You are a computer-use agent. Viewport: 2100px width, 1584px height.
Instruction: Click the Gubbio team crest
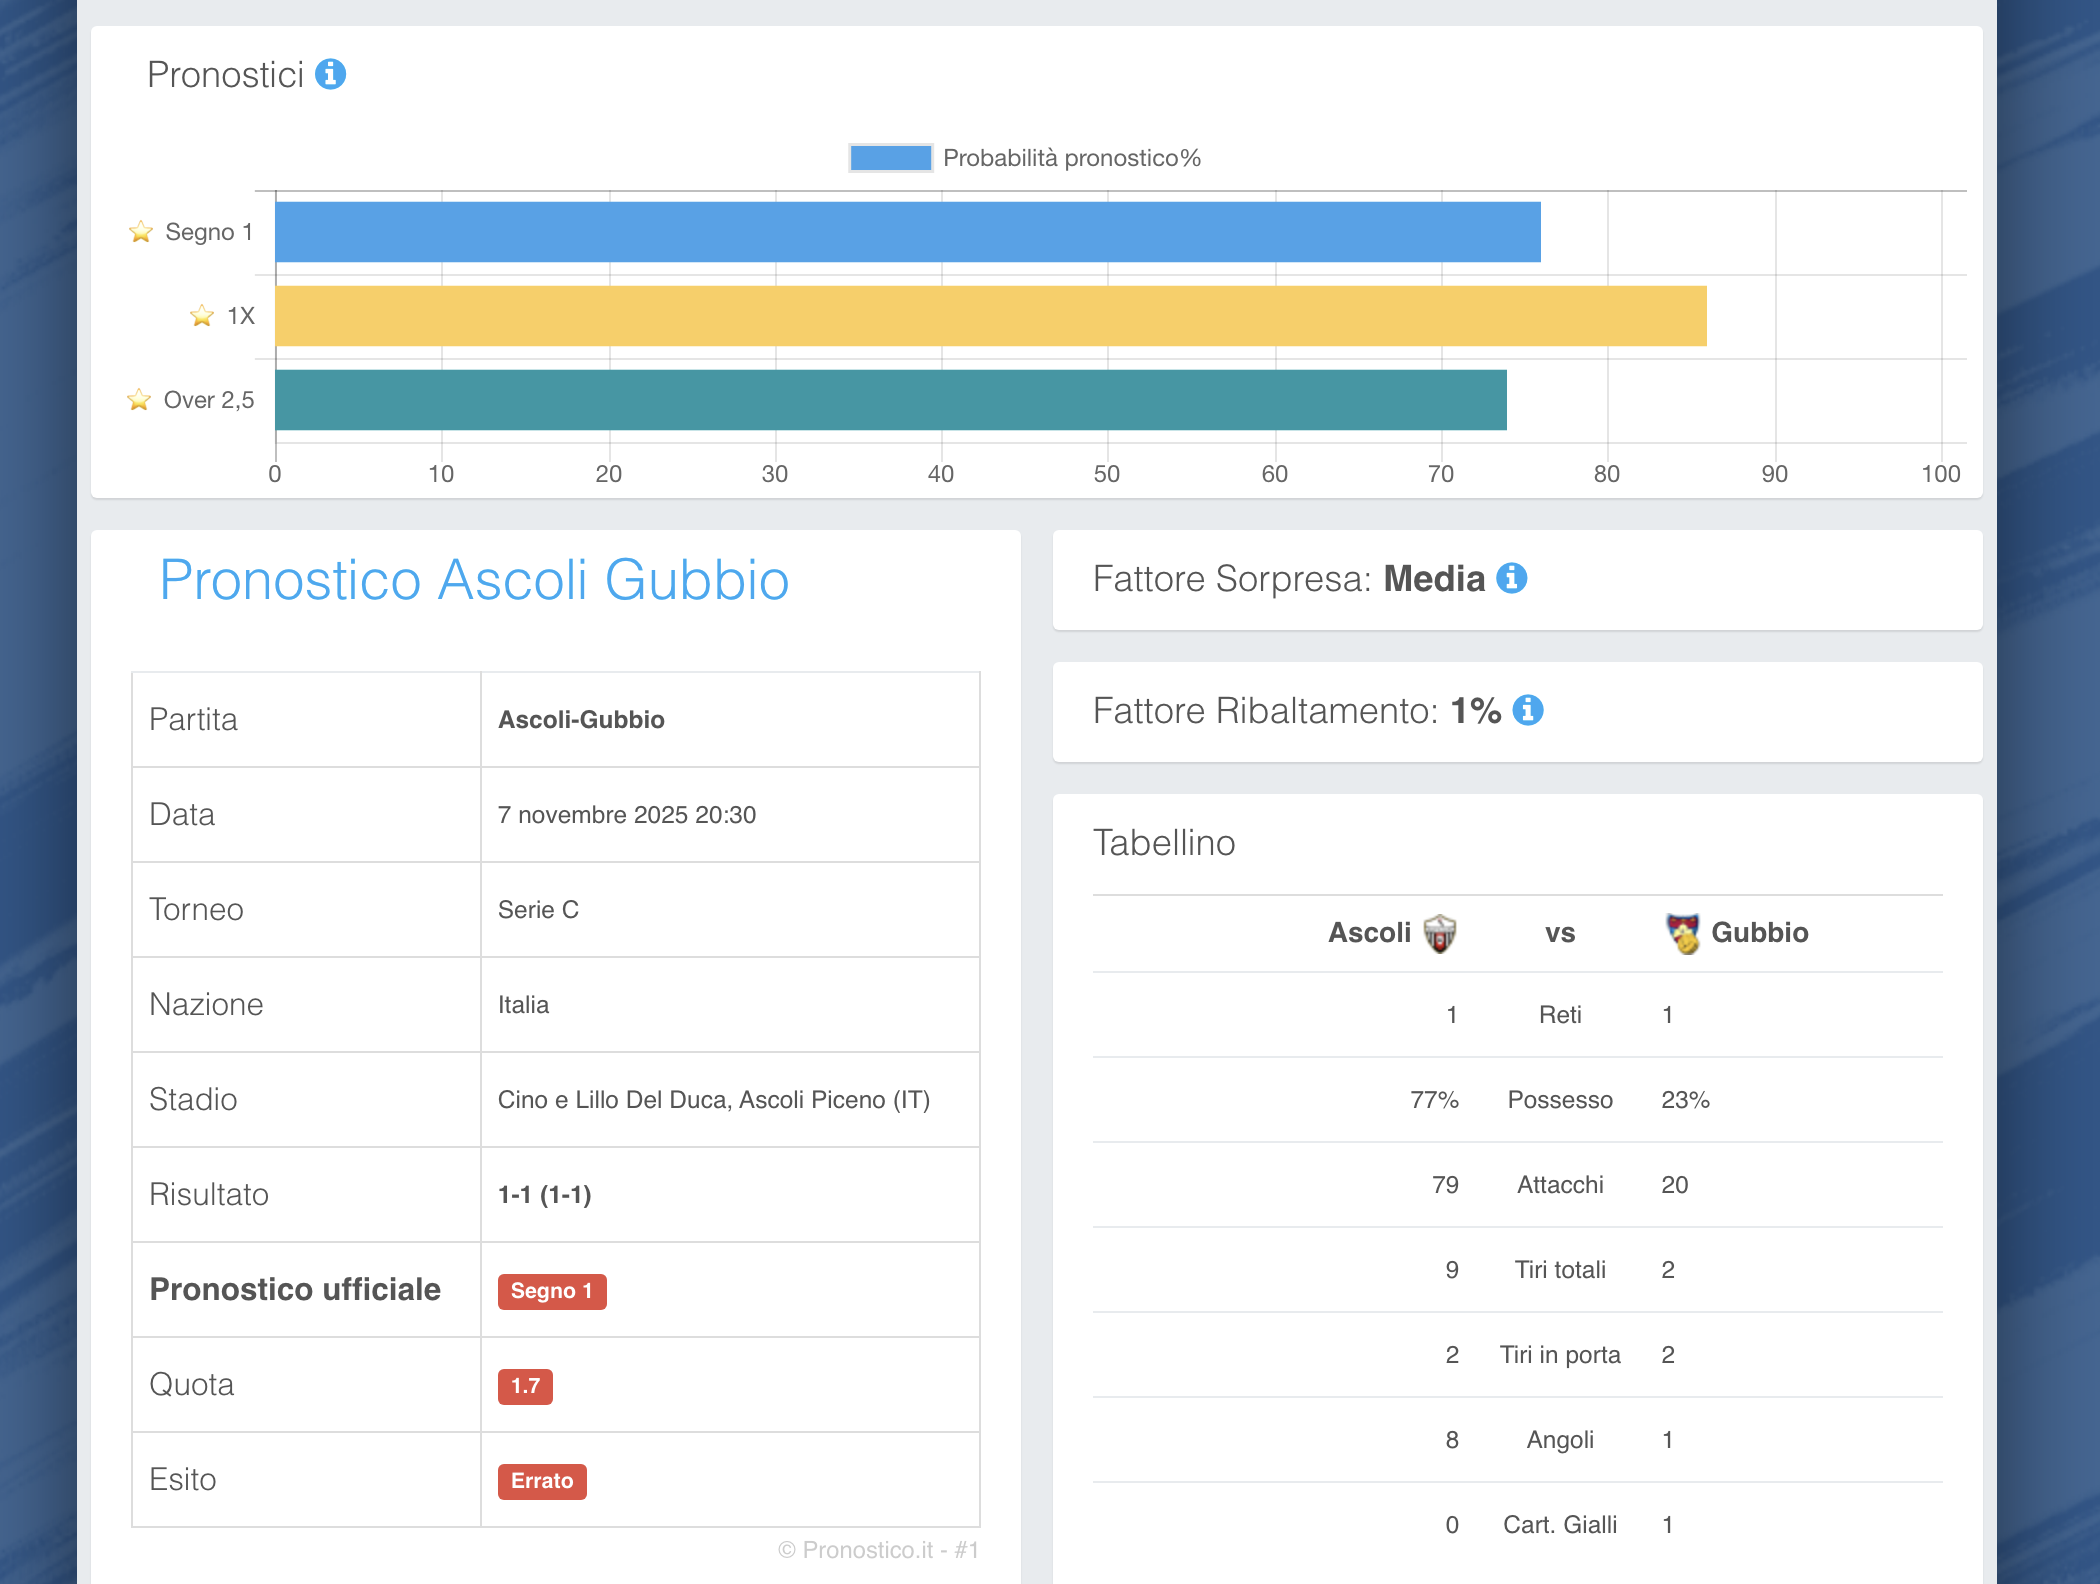pyautogui.click(x=1682, y=933)
